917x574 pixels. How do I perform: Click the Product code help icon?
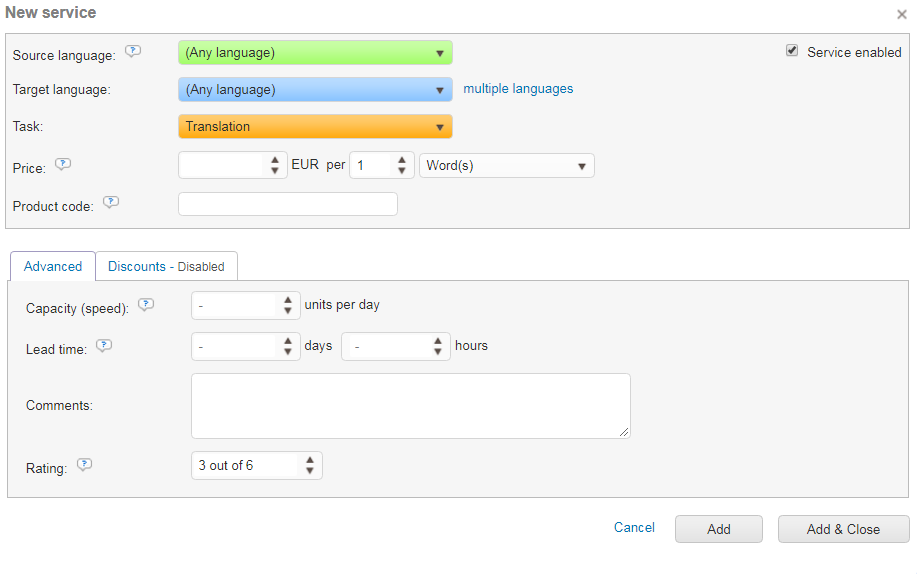(x=111, y=203)
